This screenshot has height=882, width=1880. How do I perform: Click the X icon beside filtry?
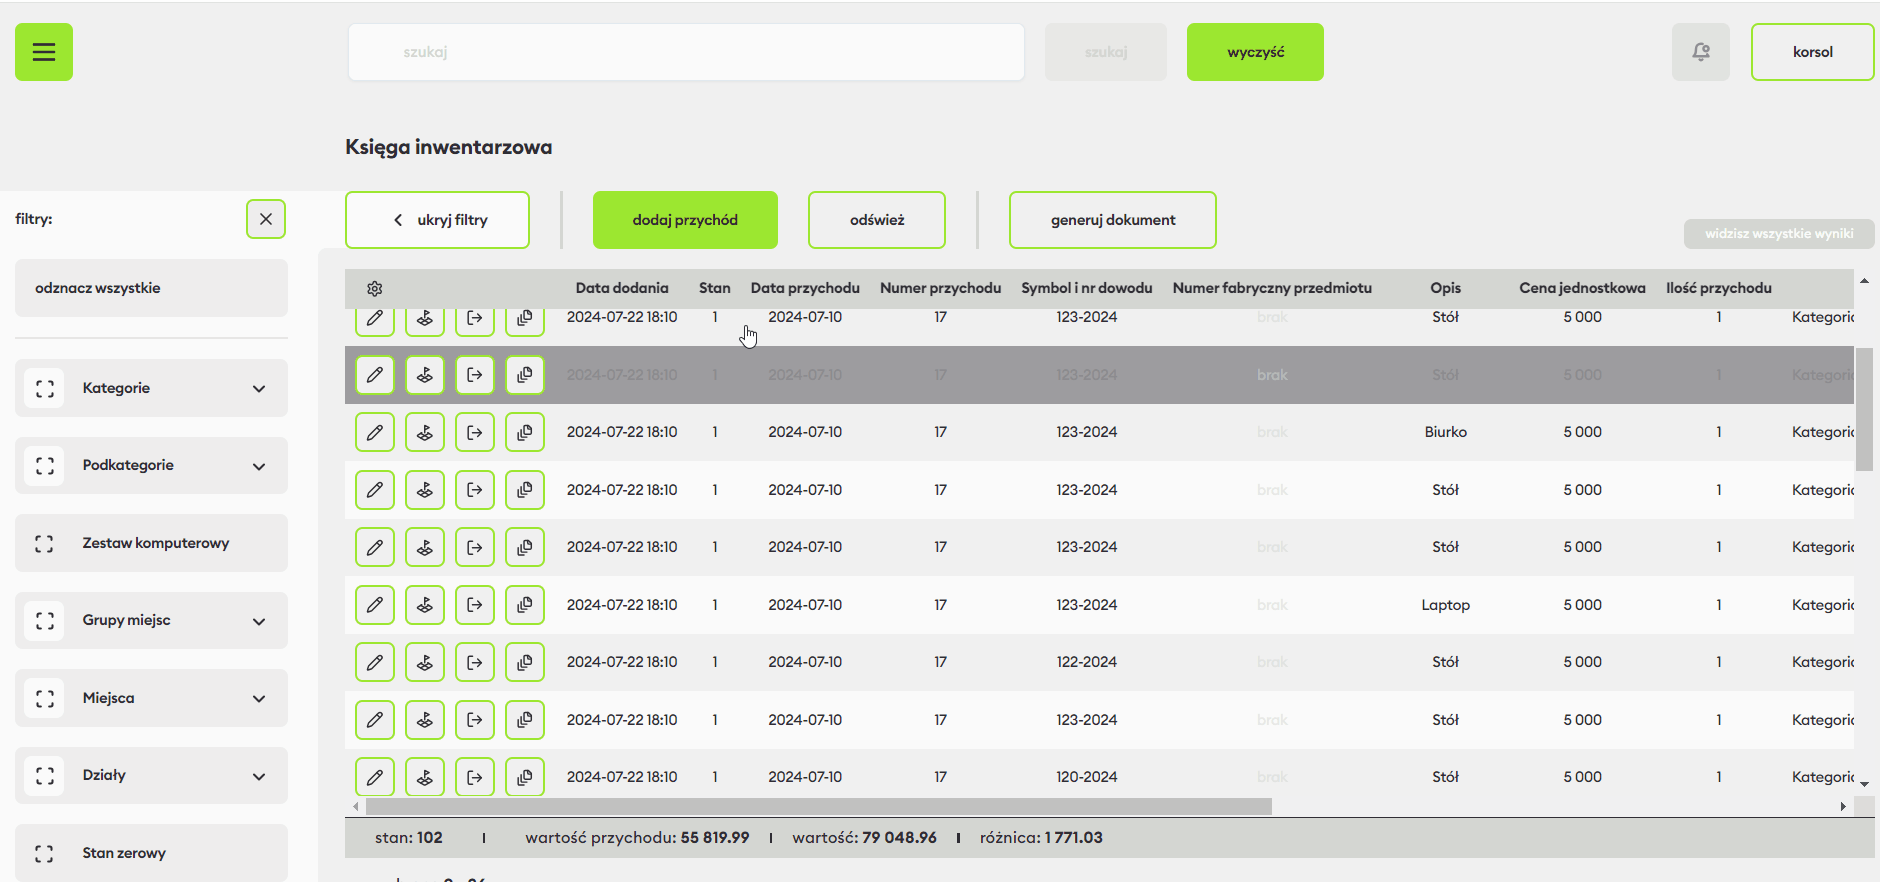tap(266, 219)
